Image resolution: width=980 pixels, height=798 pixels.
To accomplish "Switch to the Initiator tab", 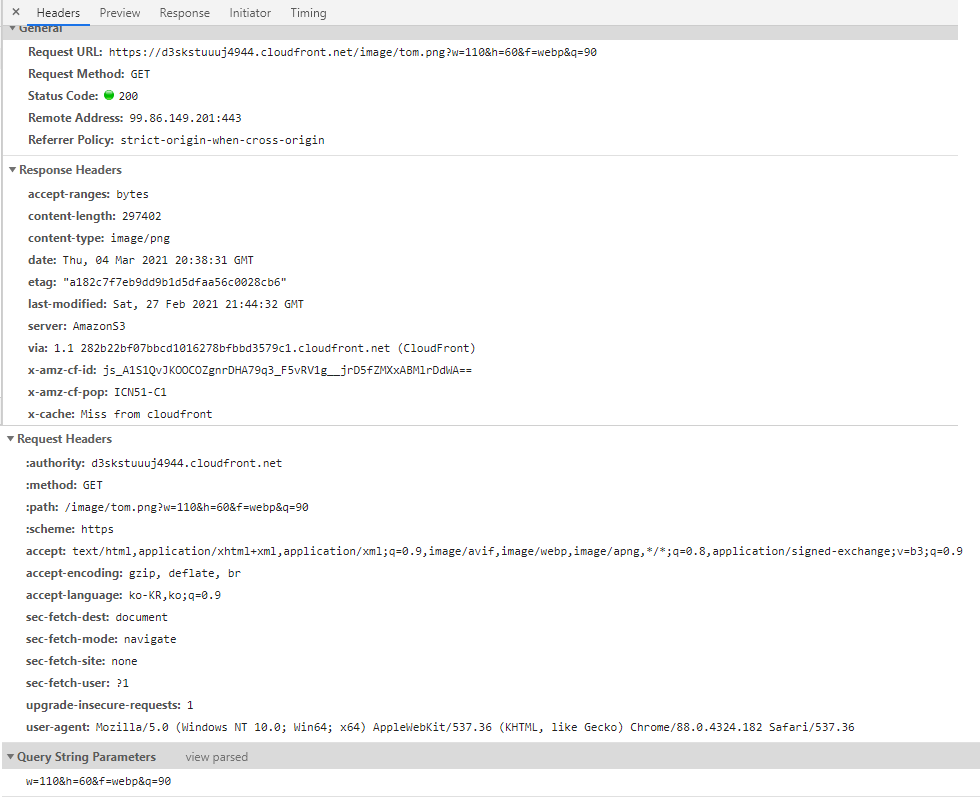I will (x=250, y=12).
